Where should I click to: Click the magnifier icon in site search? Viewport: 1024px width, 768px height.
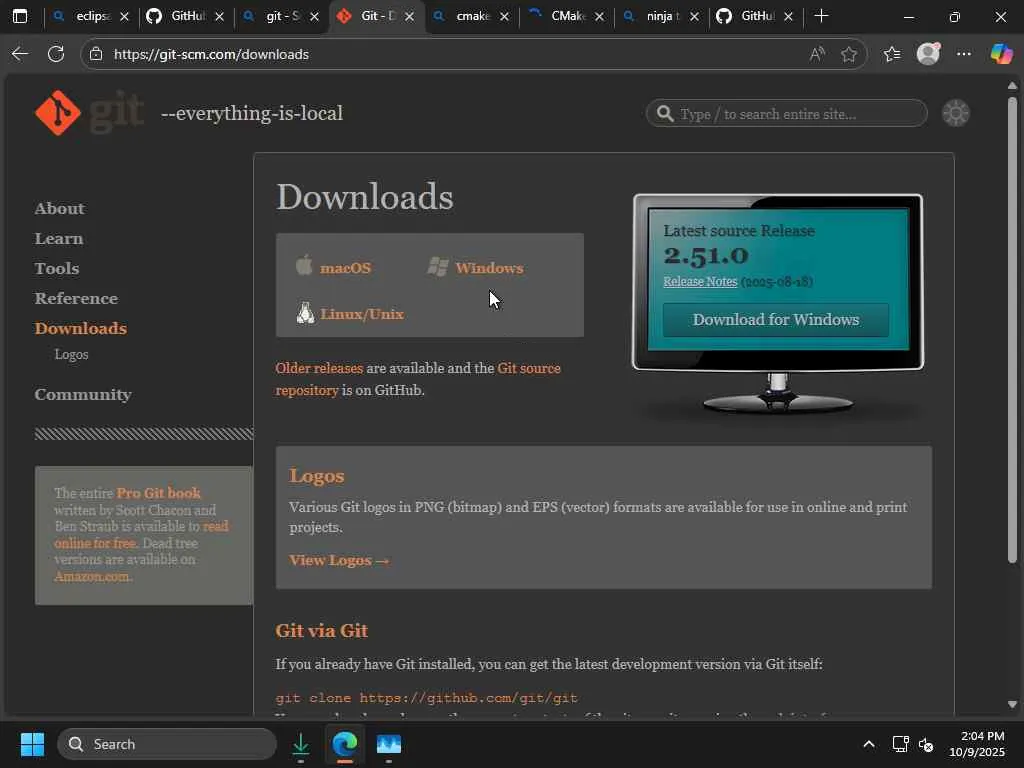tap(665, 114)
